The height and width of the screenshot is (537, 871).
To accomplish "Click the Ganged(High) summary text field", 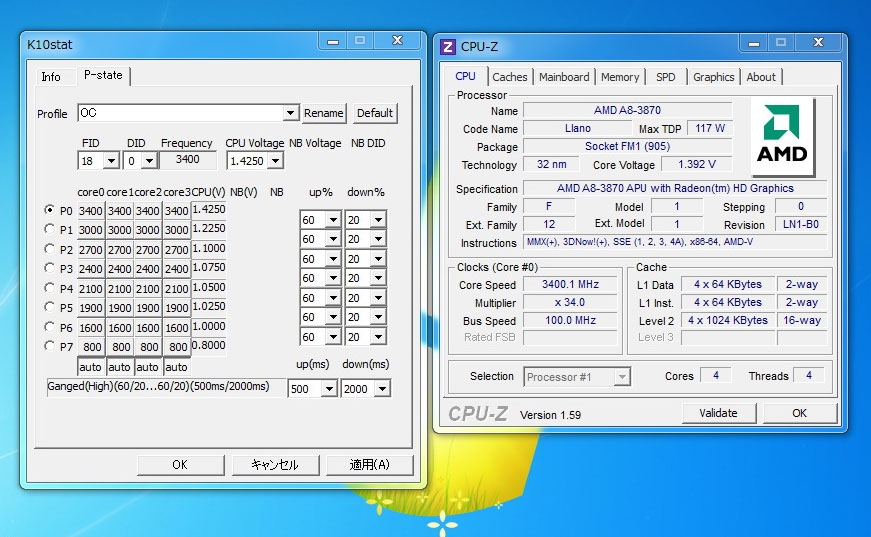I will pyautogui.click(x=166, y=387).
